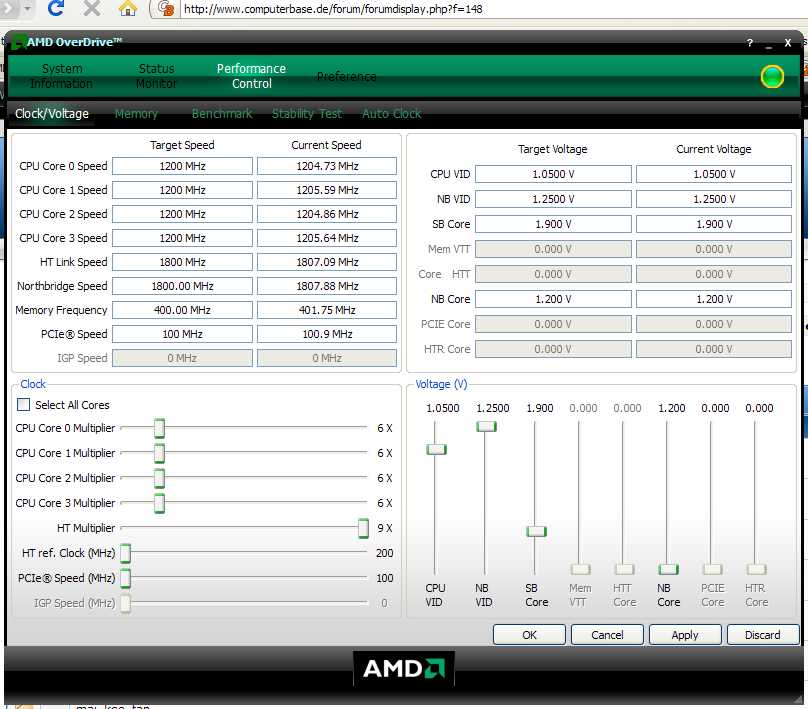Open the System Information tab

tap(61, 76)
